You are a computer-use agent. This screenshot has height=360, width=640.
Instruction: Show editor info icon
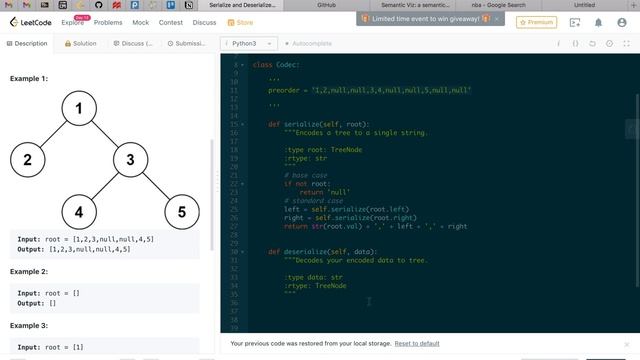click(558, 43)
